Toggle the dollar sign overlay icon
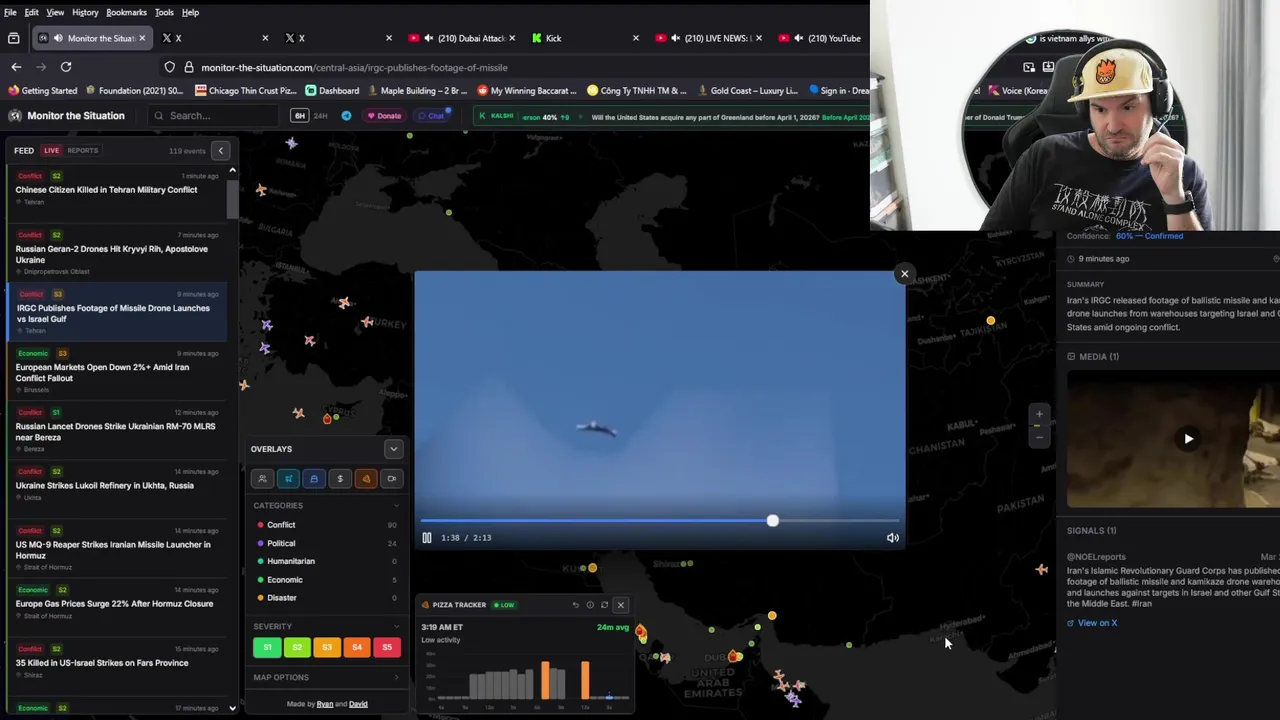The width and height of the screenshot is (1280, 720). (x=340, y=479)
